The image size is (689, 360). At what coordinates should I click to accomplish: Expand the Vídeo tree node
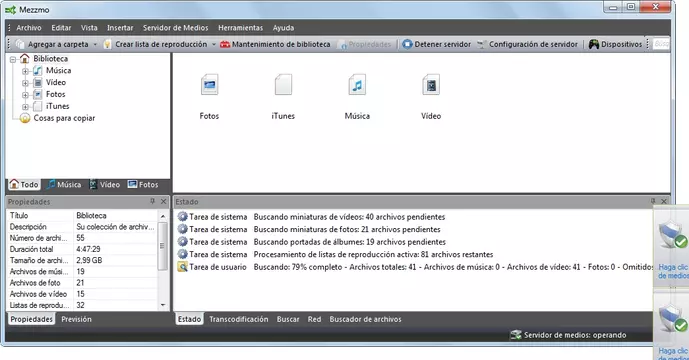(25, 83)
